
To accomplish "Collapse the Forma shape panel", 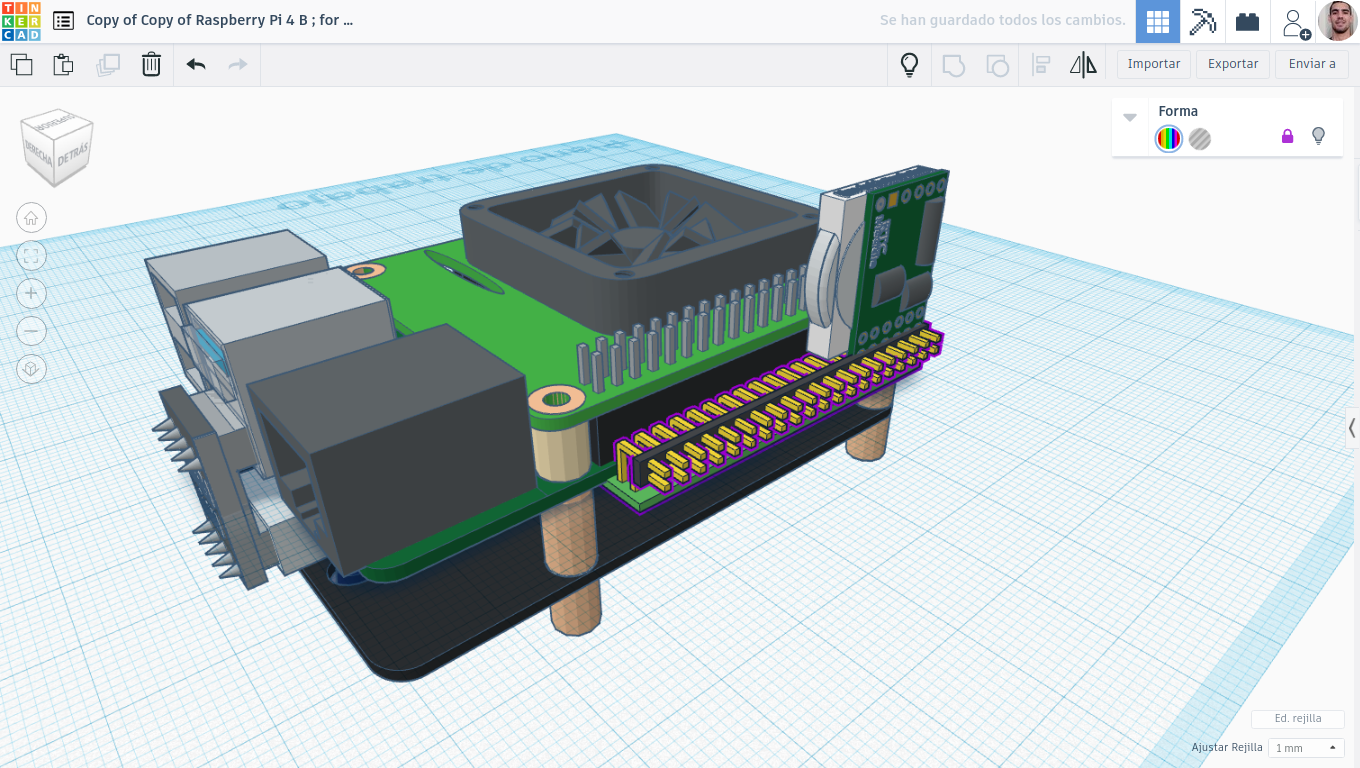I will pos(1130,117).
